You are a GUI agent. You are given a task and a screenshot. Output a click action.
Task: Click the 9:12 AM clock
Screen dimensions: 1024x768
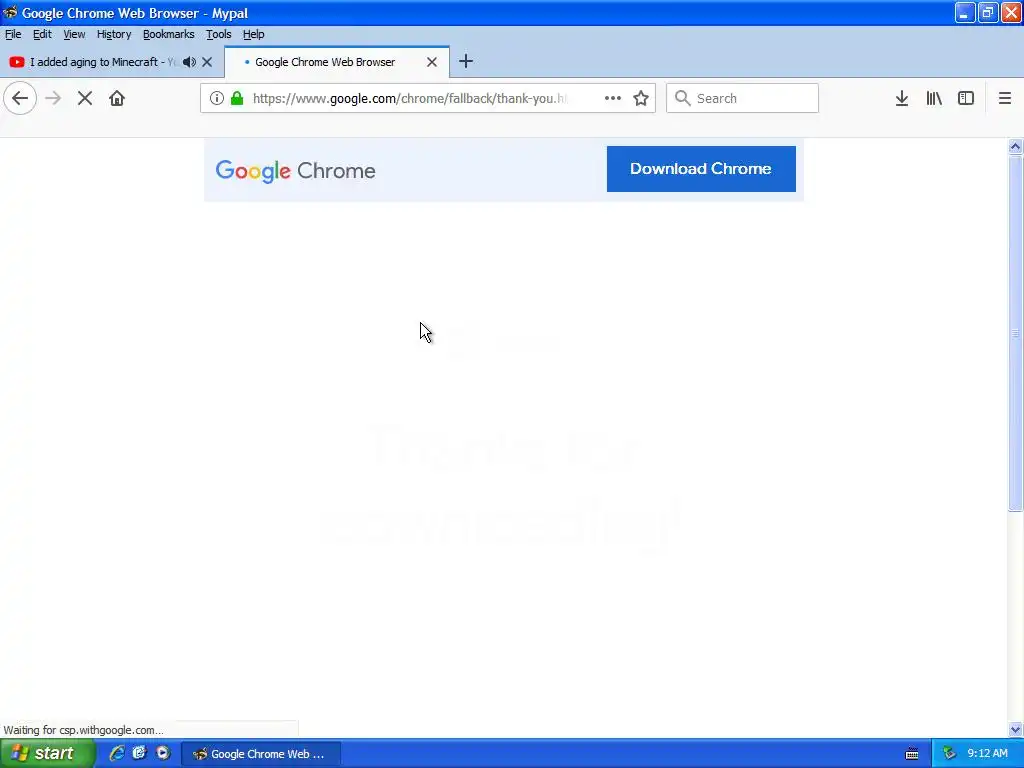pyautogui.click(x=987, y=754)
